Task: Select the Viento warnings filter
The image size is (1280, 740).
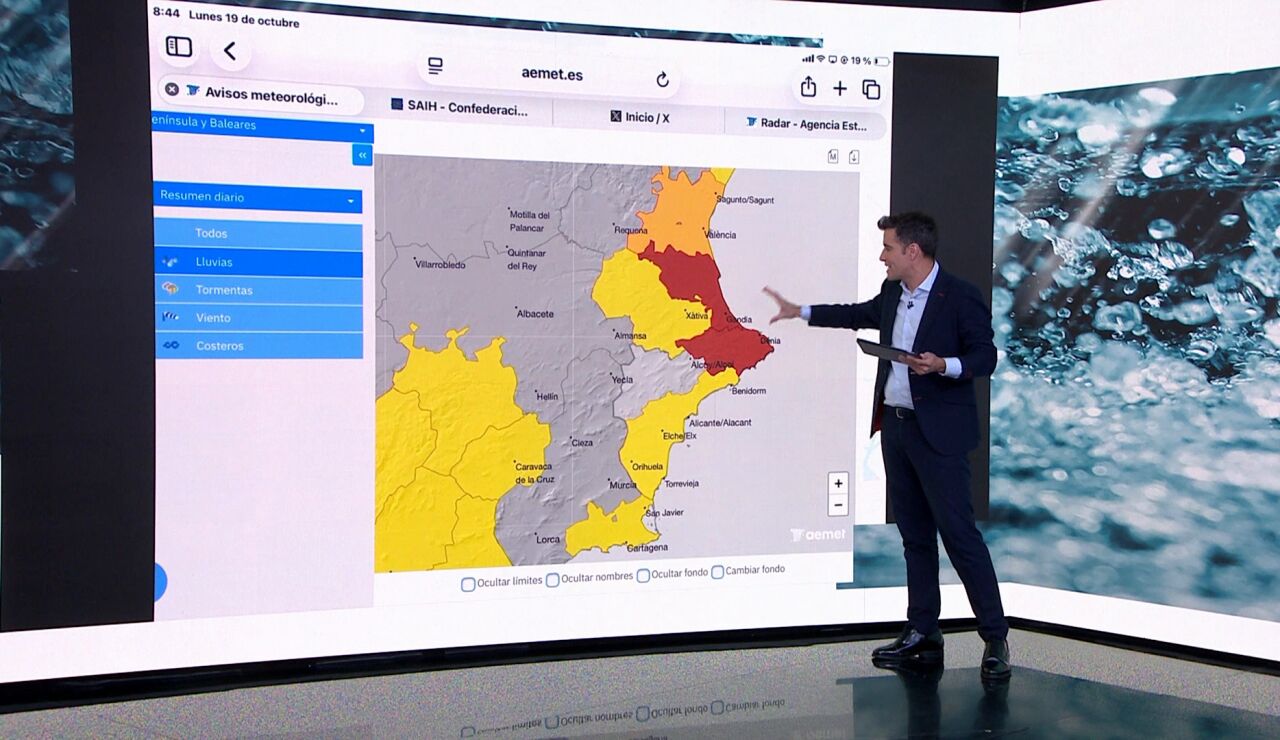Action: (x=257, y=318)
